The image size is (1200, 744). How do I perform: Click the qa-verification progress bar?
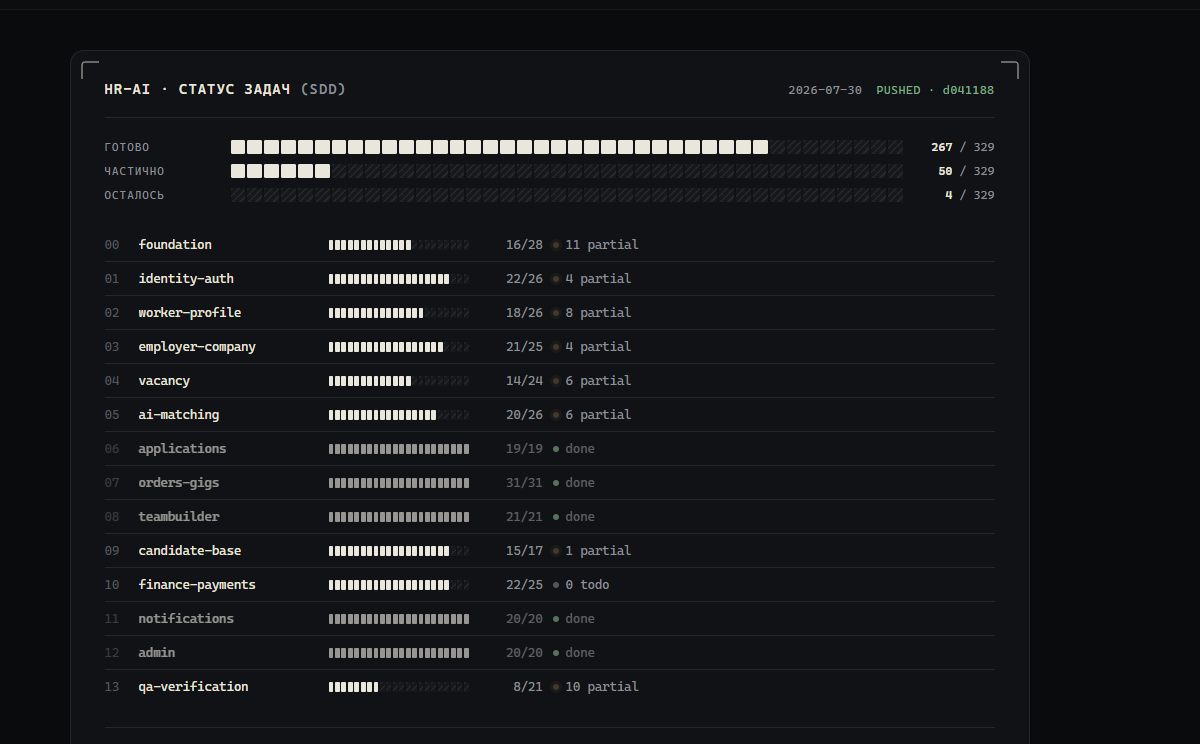pos(399,687)
